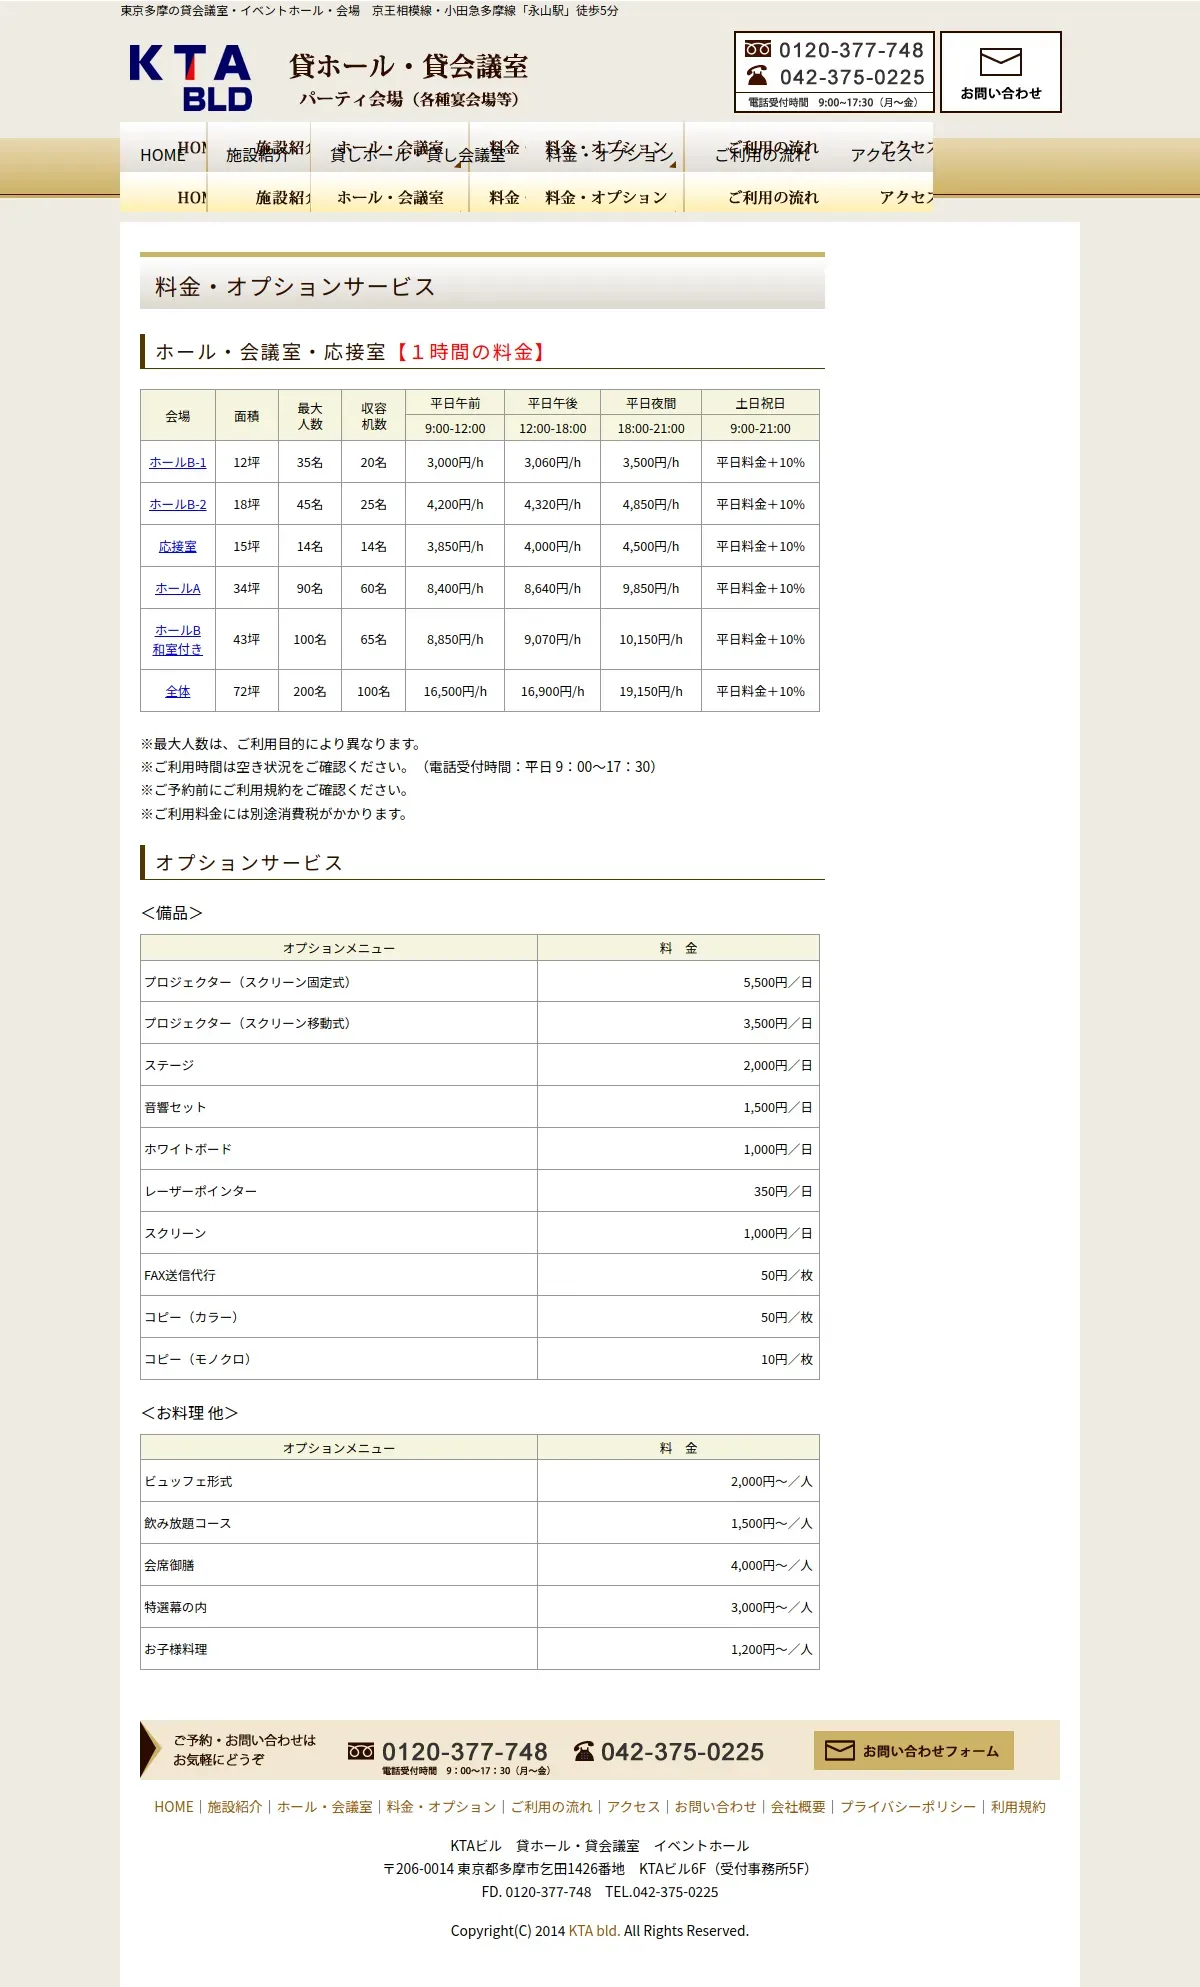Click the 9,850円/h cell for ホールA
The width and height of the screenshot is (1200, 1987).
[x=651, y=588]
